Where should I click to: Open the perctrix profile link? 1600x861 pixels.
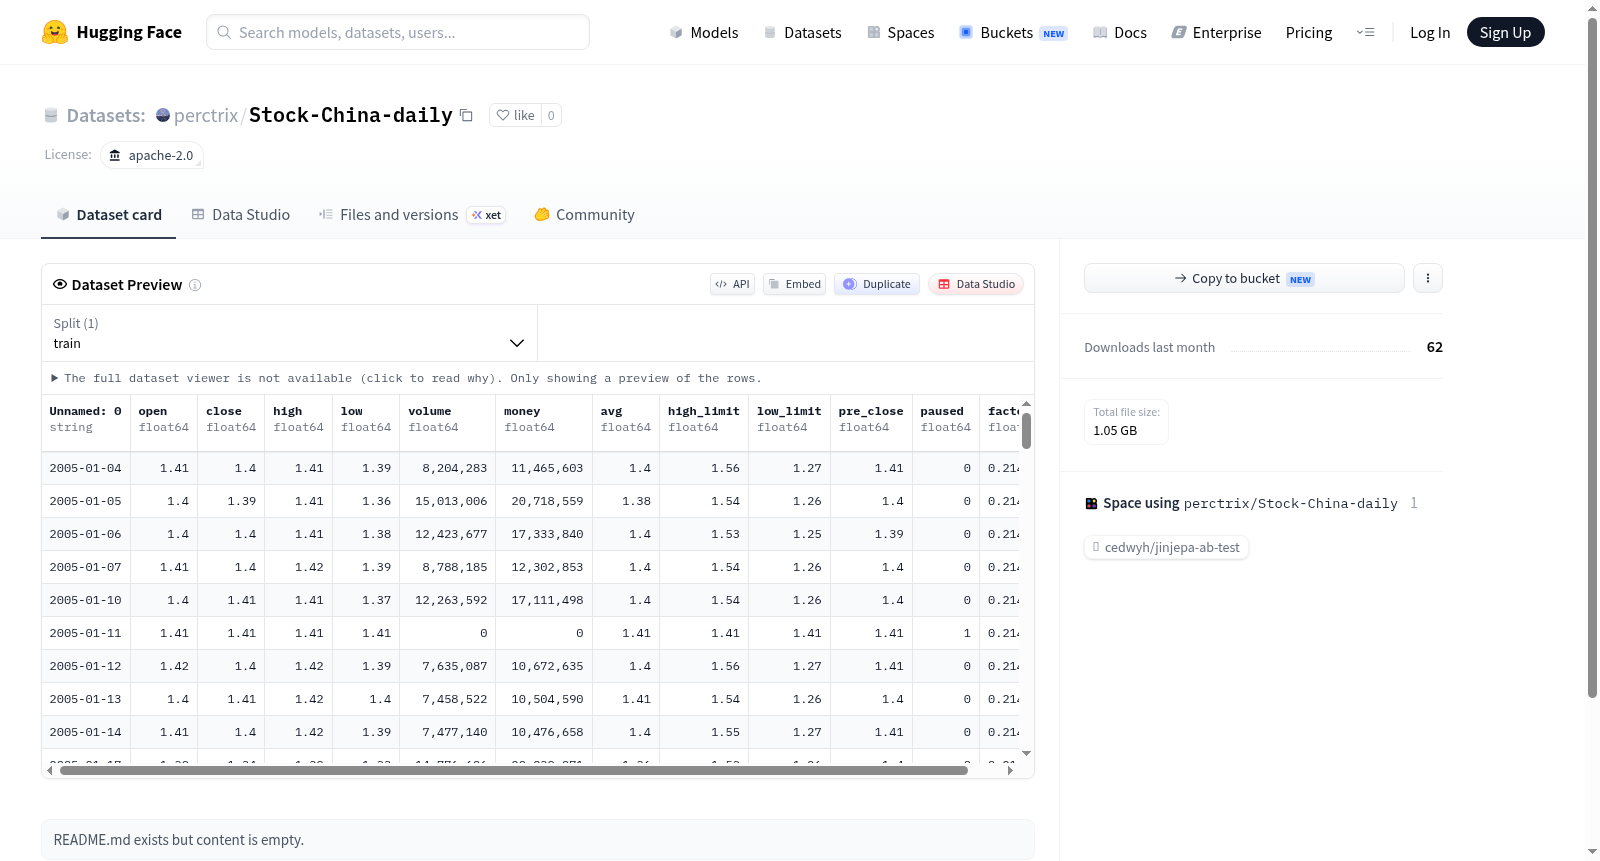click(x=206, y=115)
